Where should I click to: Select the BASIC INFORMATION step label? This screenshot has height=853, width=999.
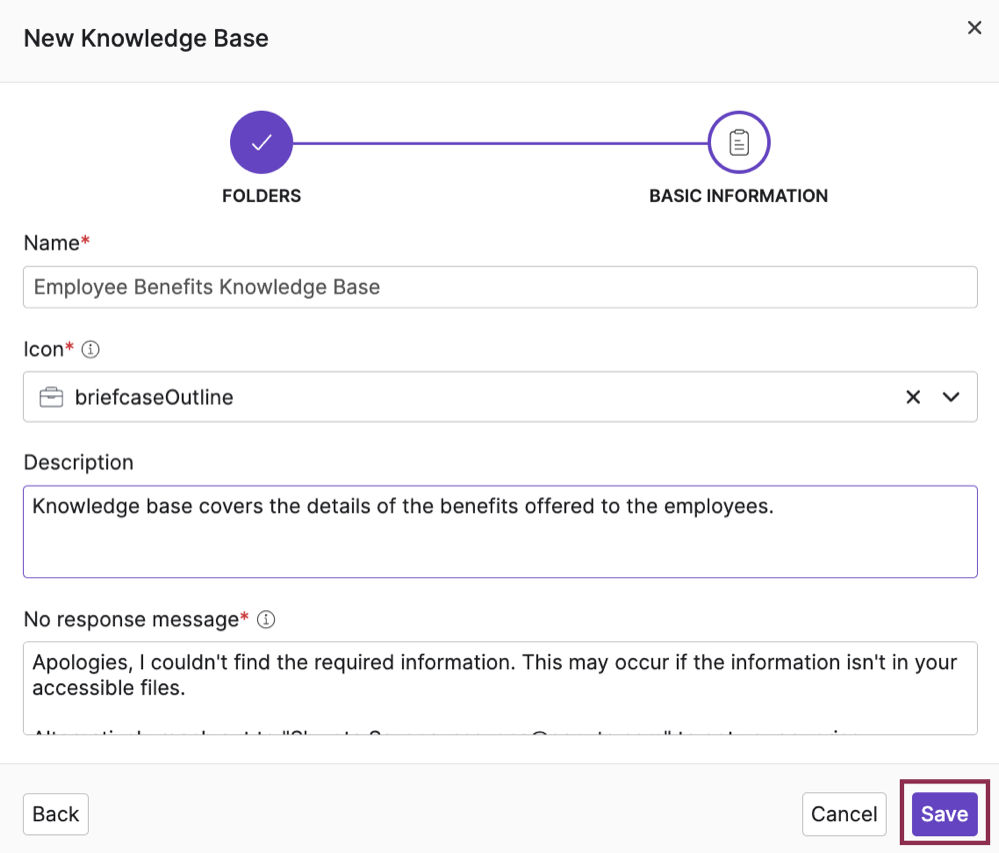[x=738, y=196]
